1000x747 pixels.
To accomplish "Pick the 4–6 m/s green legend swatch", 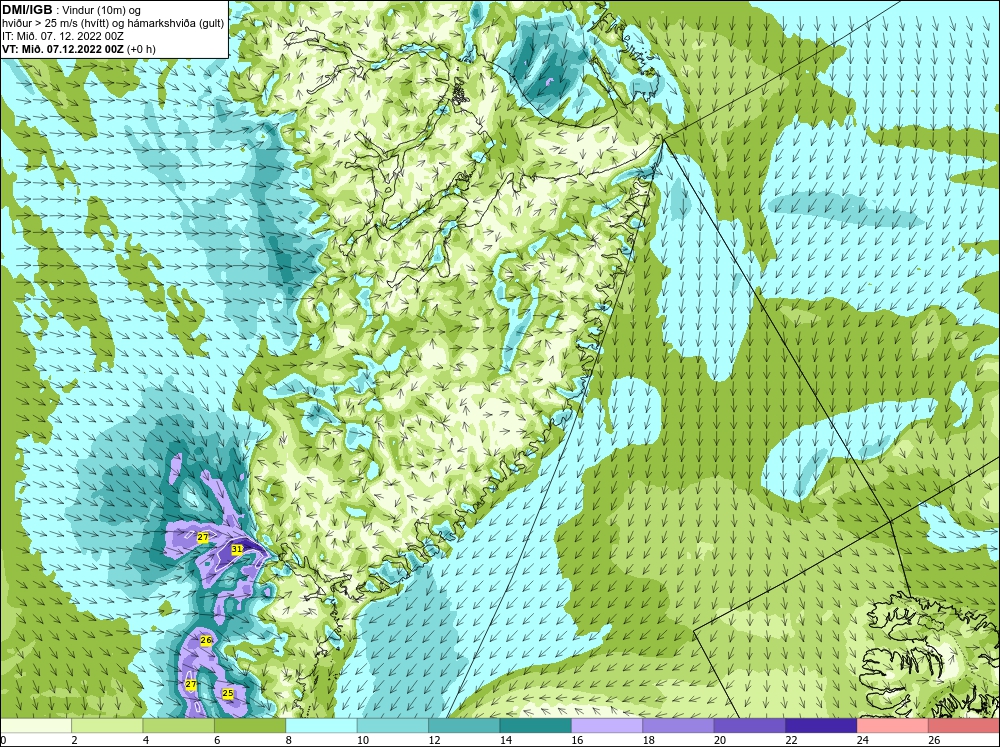I will point(179,726).
